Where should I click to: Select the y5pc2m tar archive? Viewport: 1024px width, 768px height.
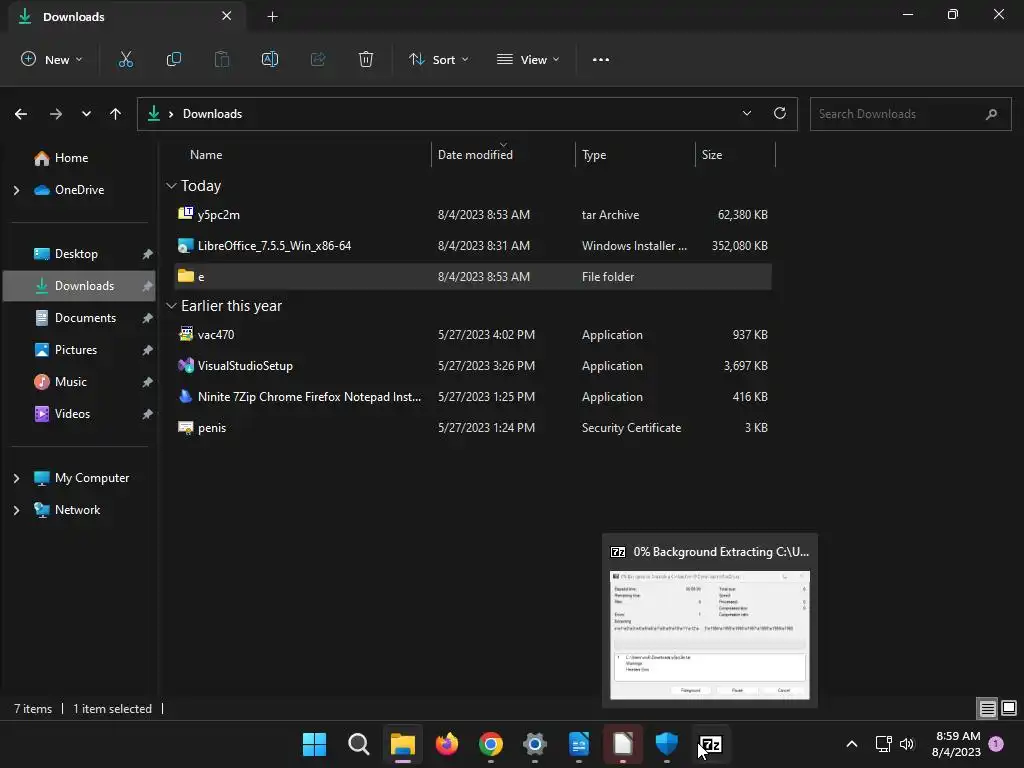[473, 215]
